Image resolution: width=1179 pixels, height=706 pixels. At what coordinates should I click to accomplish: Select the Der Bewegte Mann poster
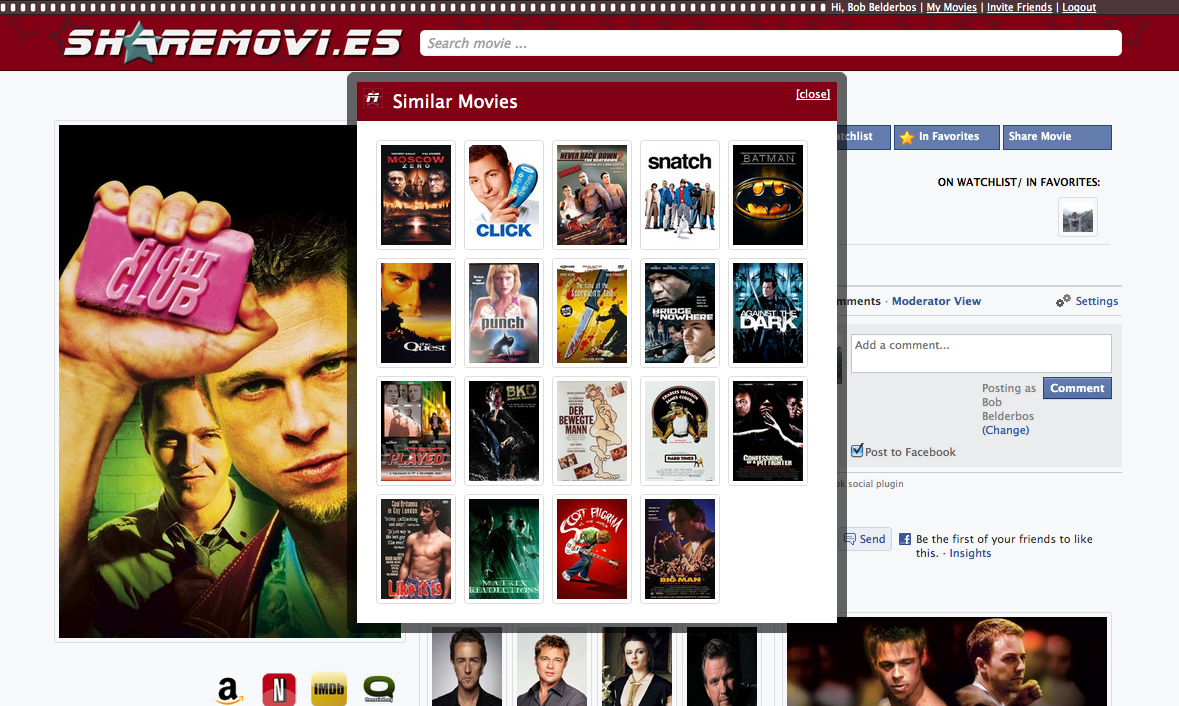pyautogui.click(x=592, y=431)
